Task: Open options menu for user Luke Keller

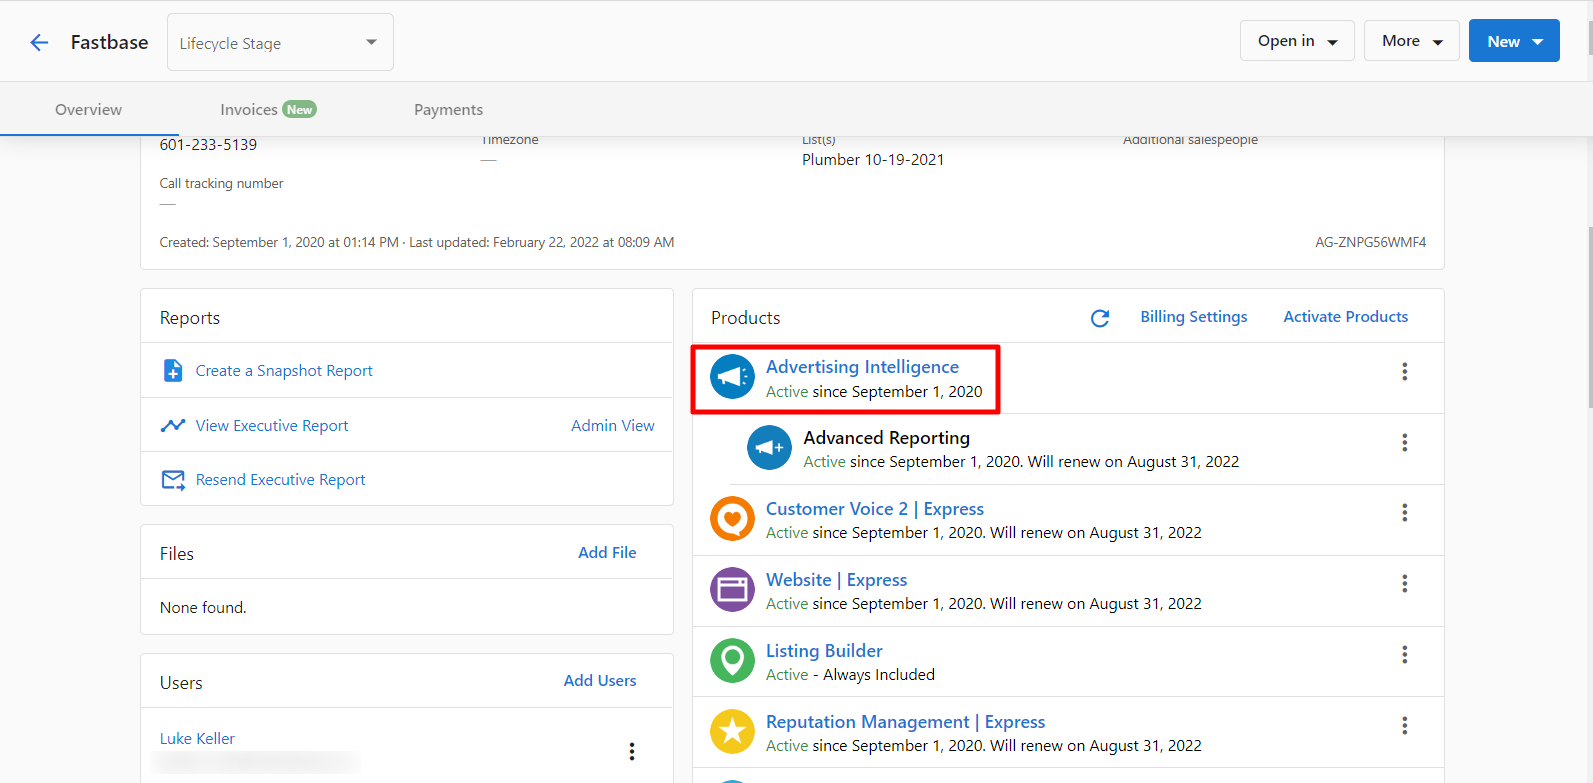Action: click(631, 751)
